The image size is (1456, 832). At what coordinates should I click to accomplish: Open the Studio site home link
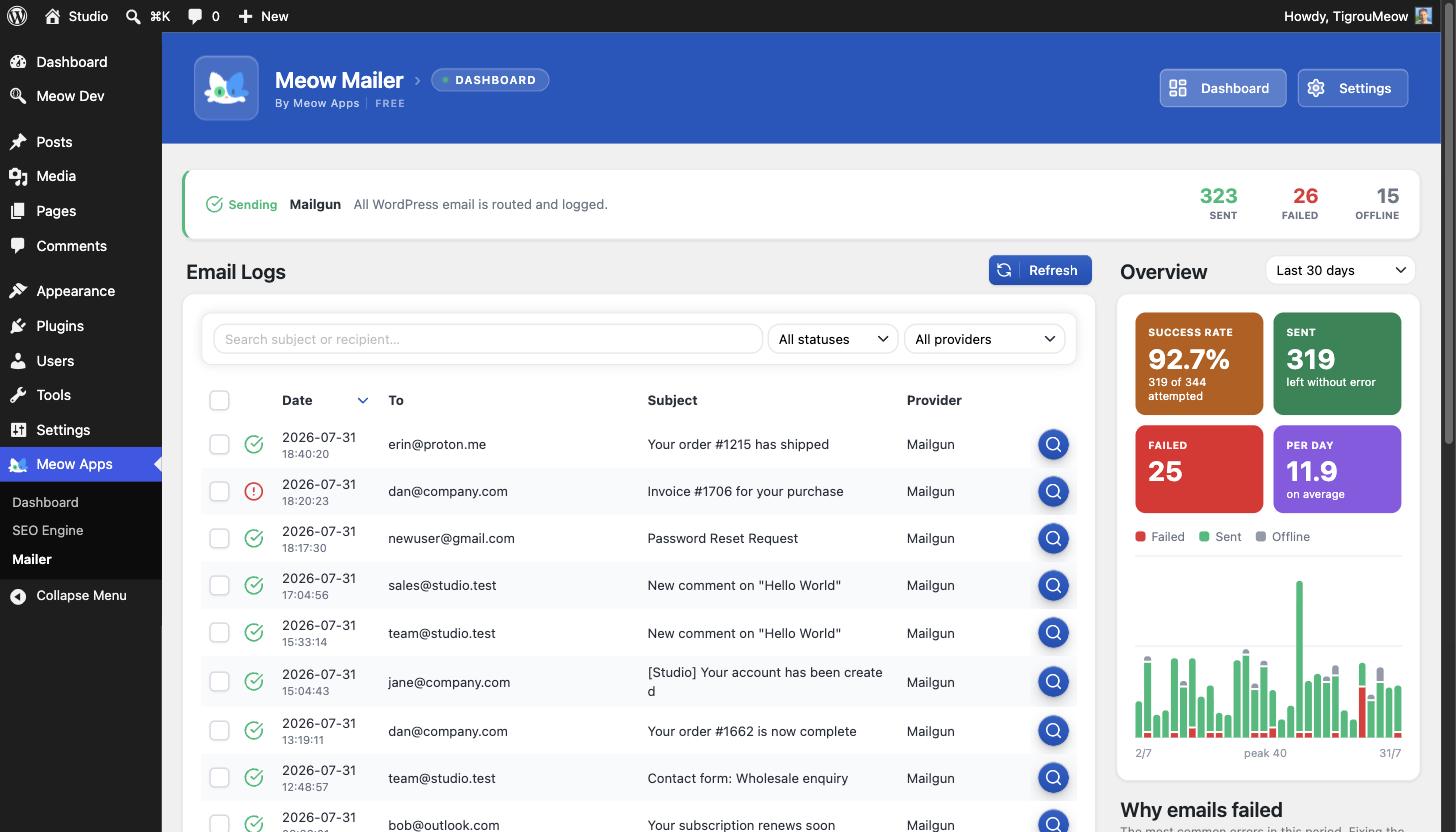[x=76, y=16]
